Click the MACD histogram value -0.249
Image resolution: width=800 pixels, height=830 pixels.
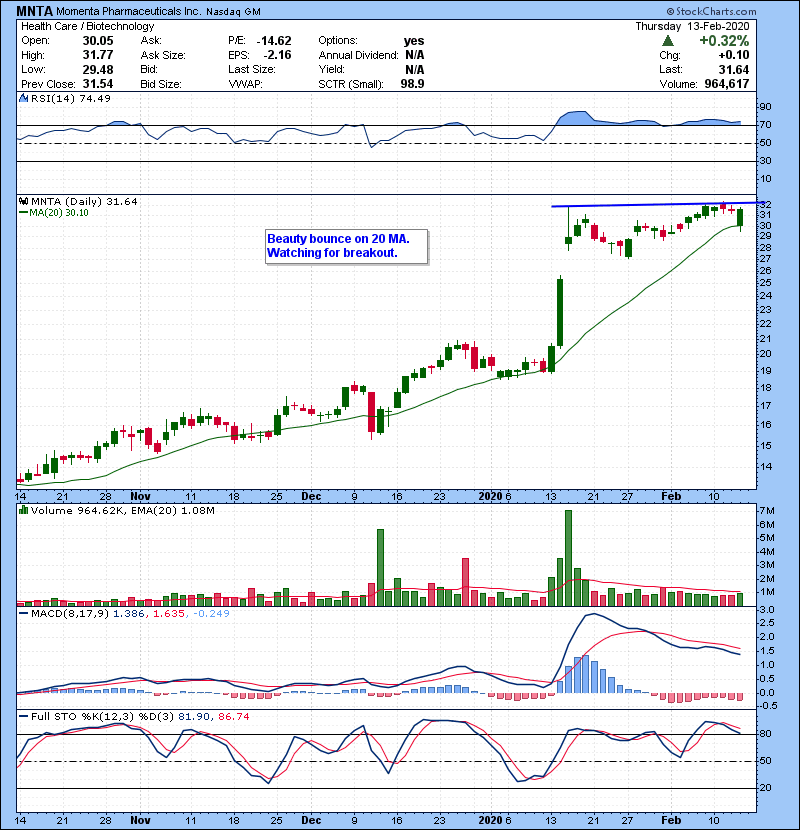[x=211, y=614]
